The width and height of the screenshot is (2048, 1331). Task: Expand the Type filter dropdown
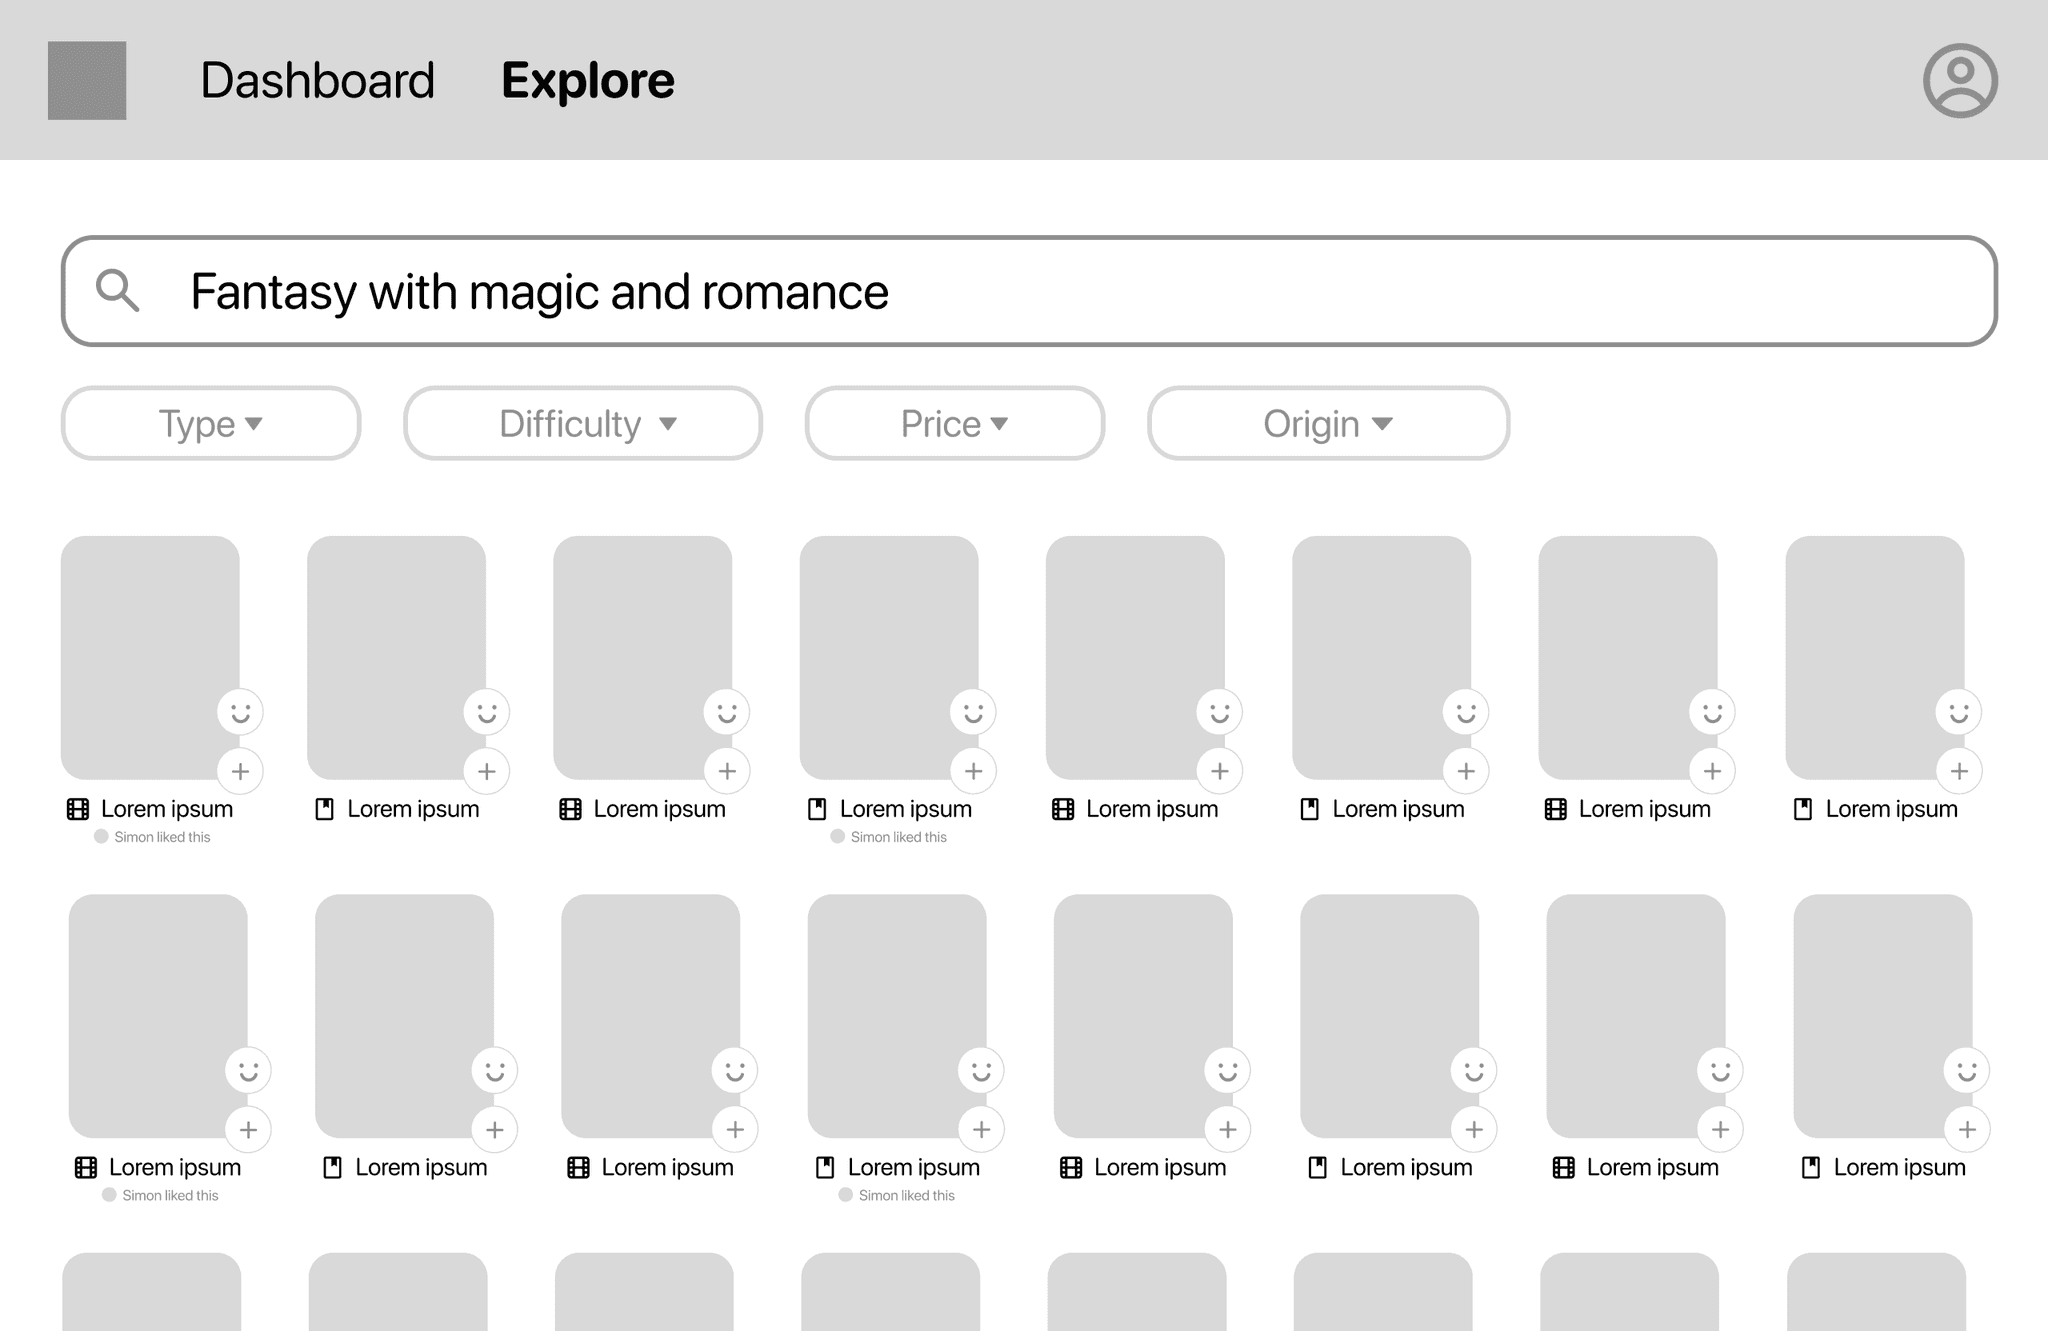tap(210, 423)
